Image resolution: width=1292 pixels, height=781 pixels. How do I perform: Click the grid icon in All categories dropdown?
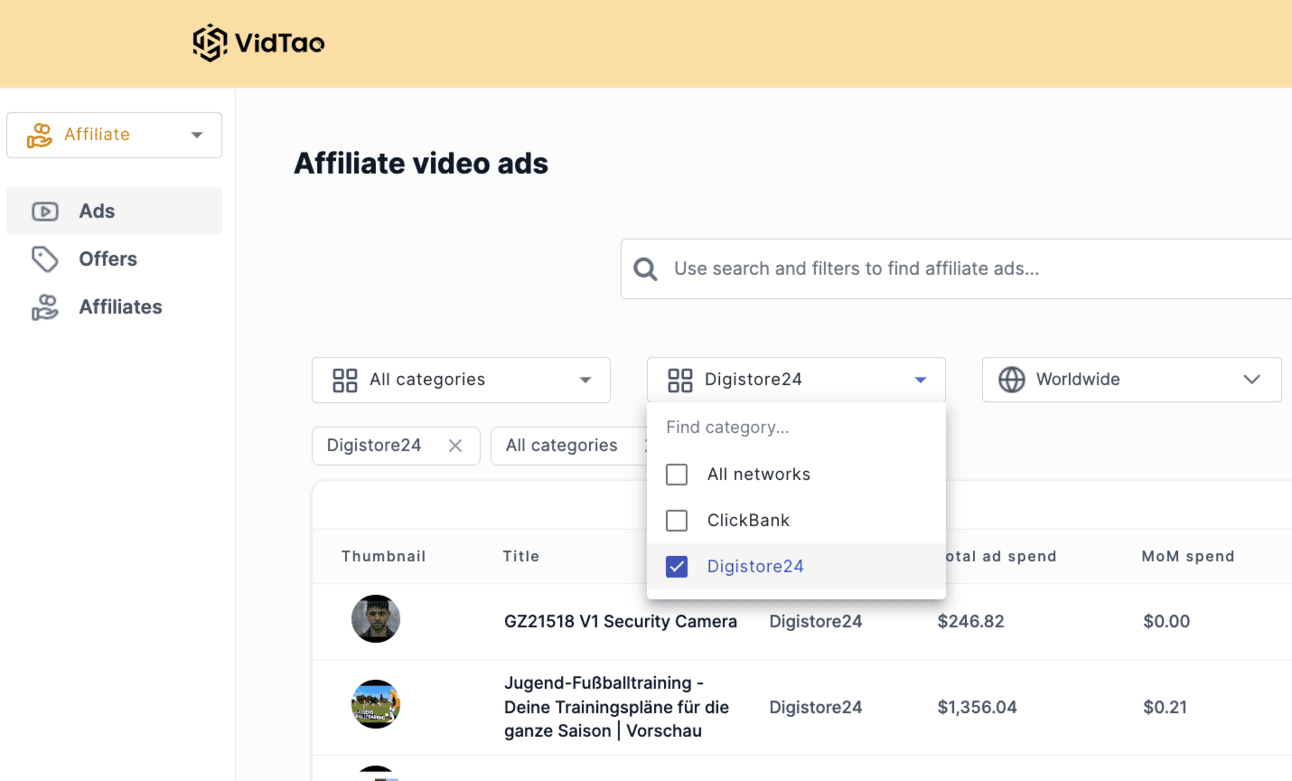345,380
